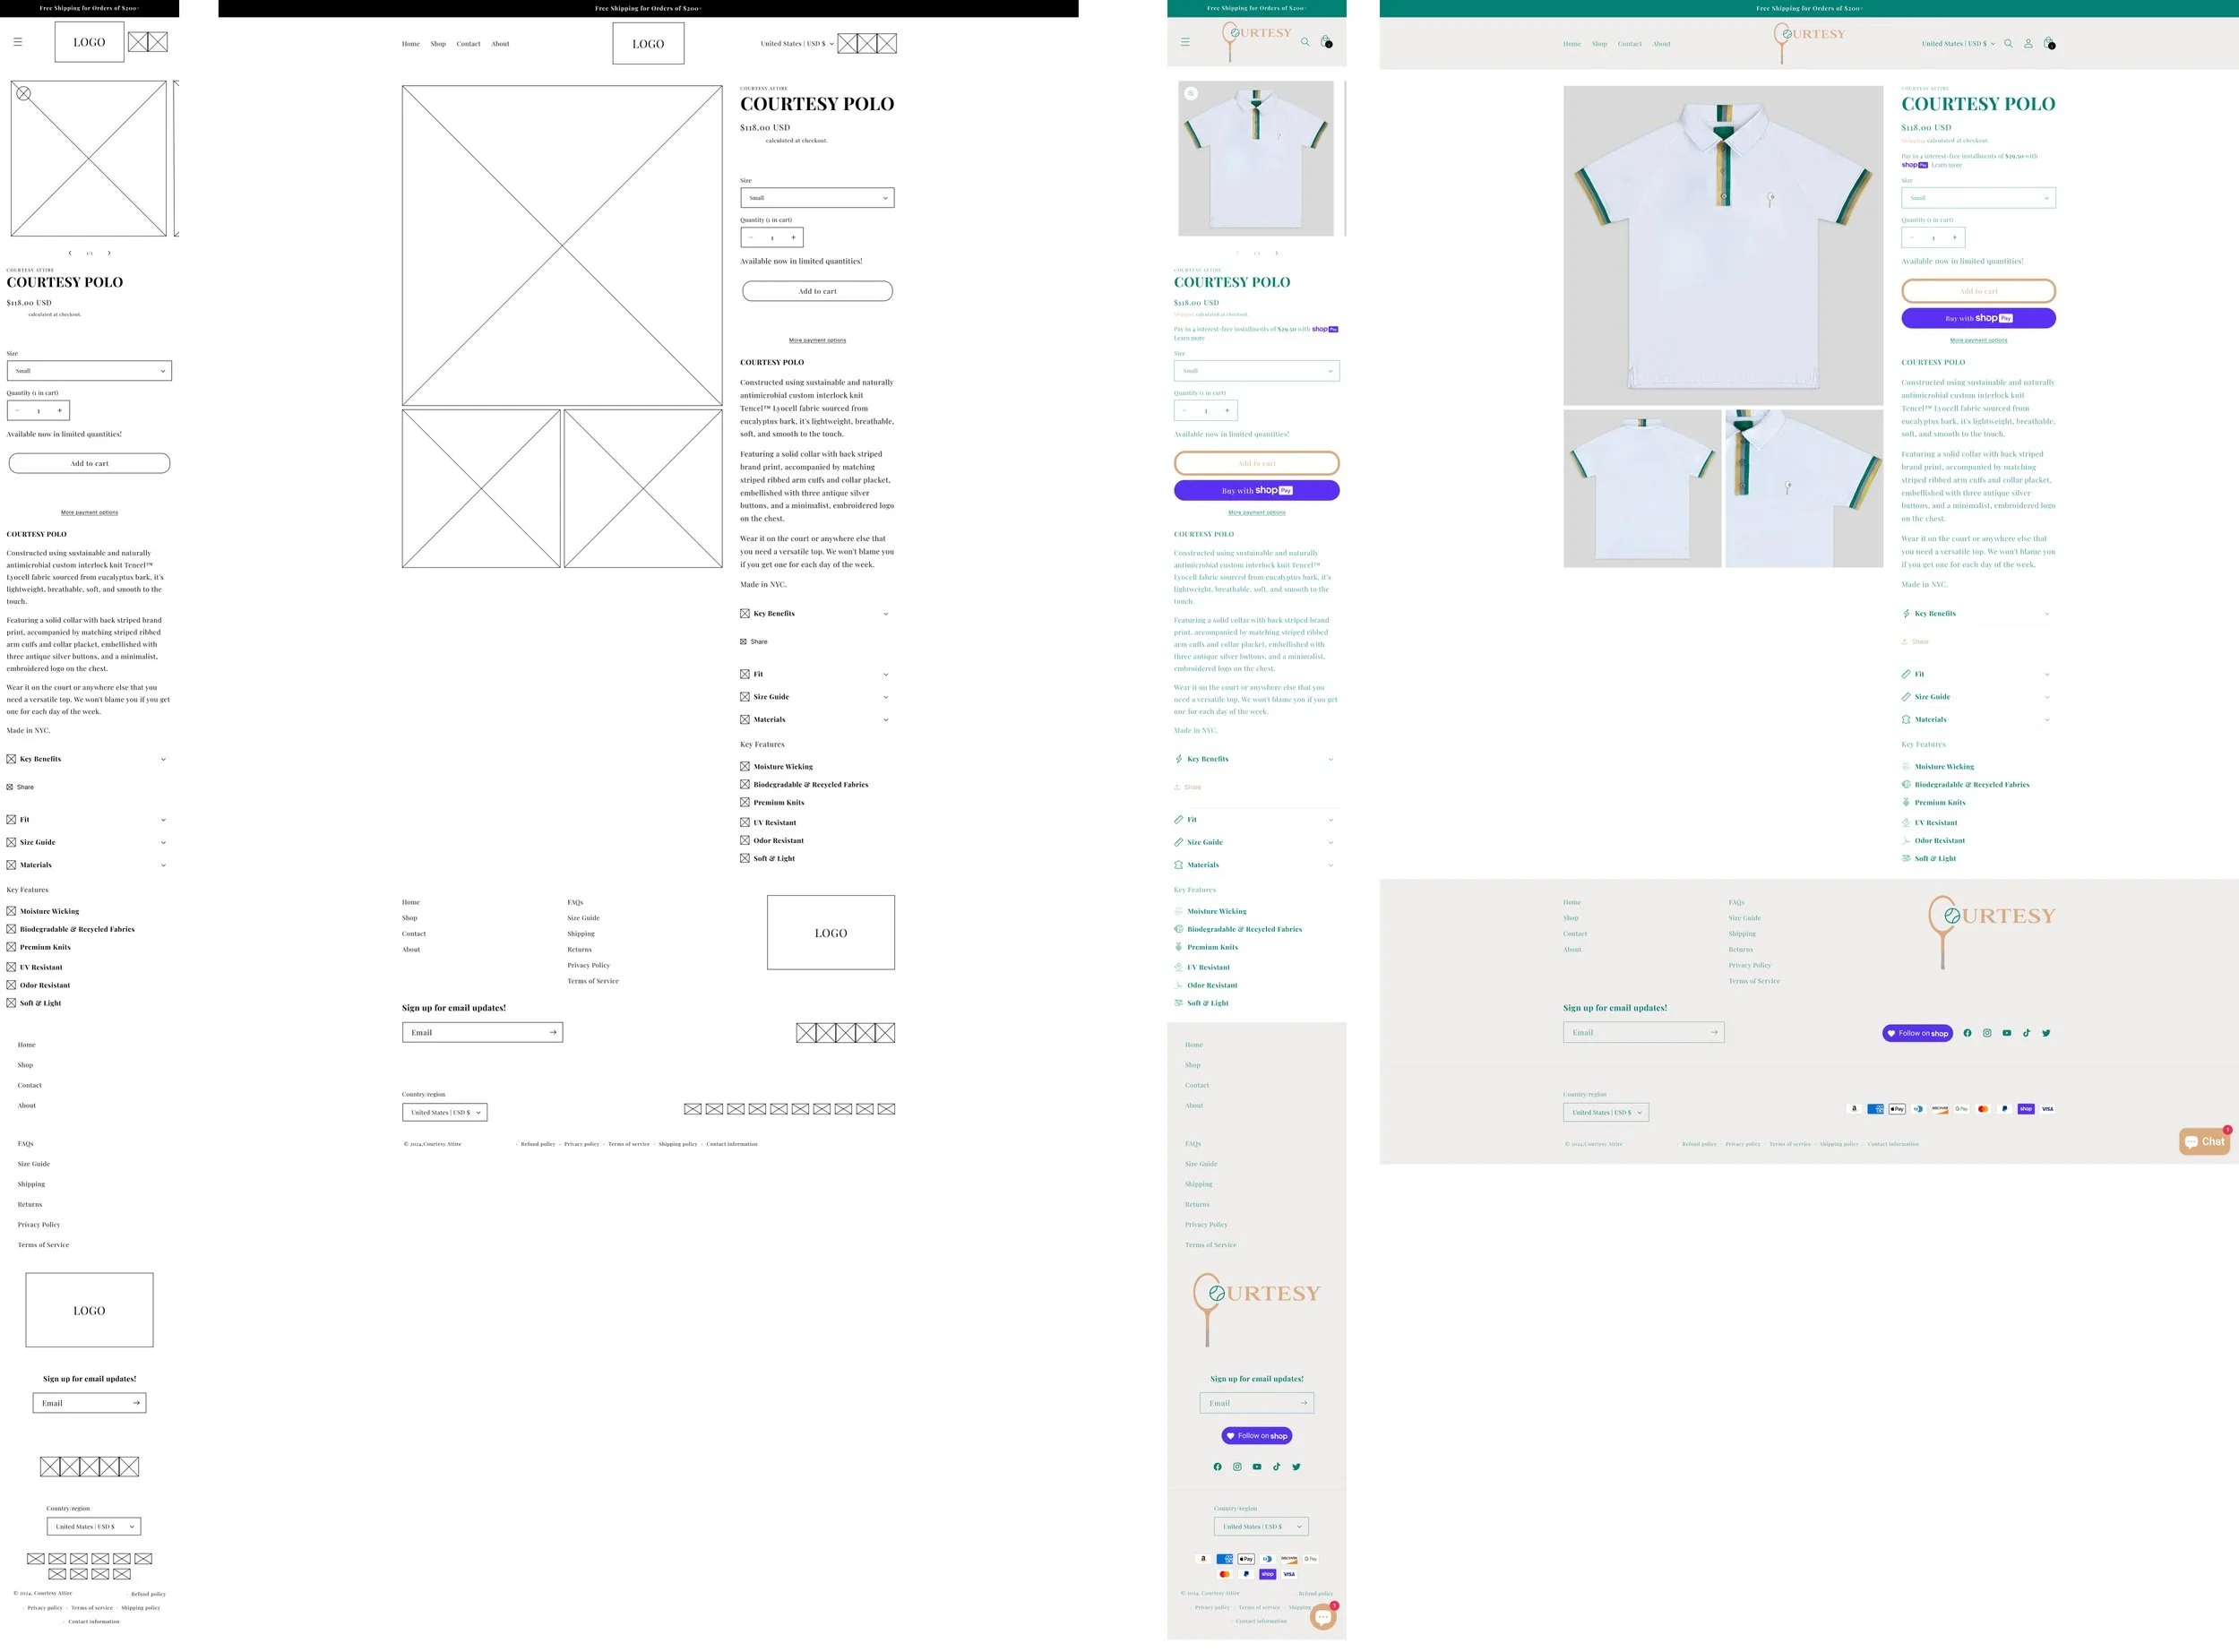Click YouTube icon in colored desktop footer

[2007, 1033]
